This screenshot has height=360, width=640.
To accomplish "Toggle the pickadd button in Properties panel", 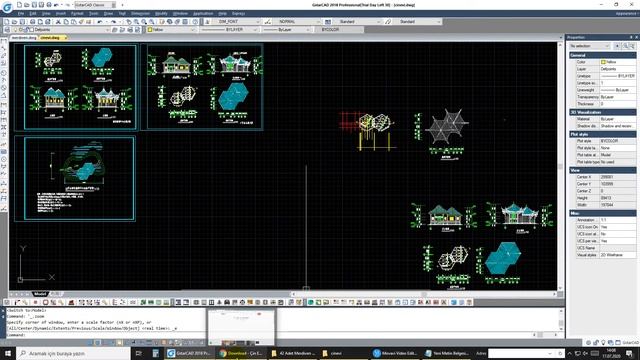I will coord(618,46).
